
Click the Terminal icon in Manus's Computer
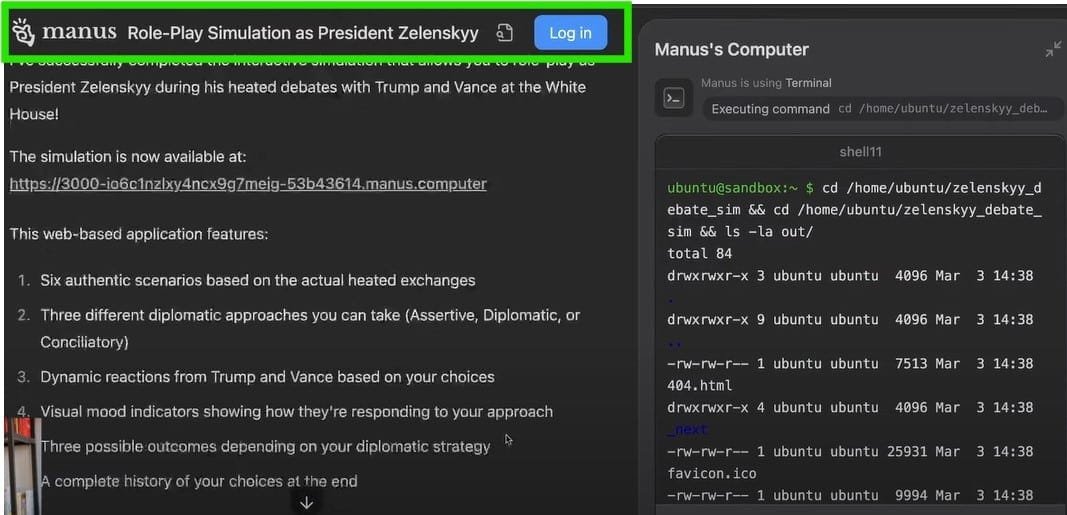tap(674, 98)
